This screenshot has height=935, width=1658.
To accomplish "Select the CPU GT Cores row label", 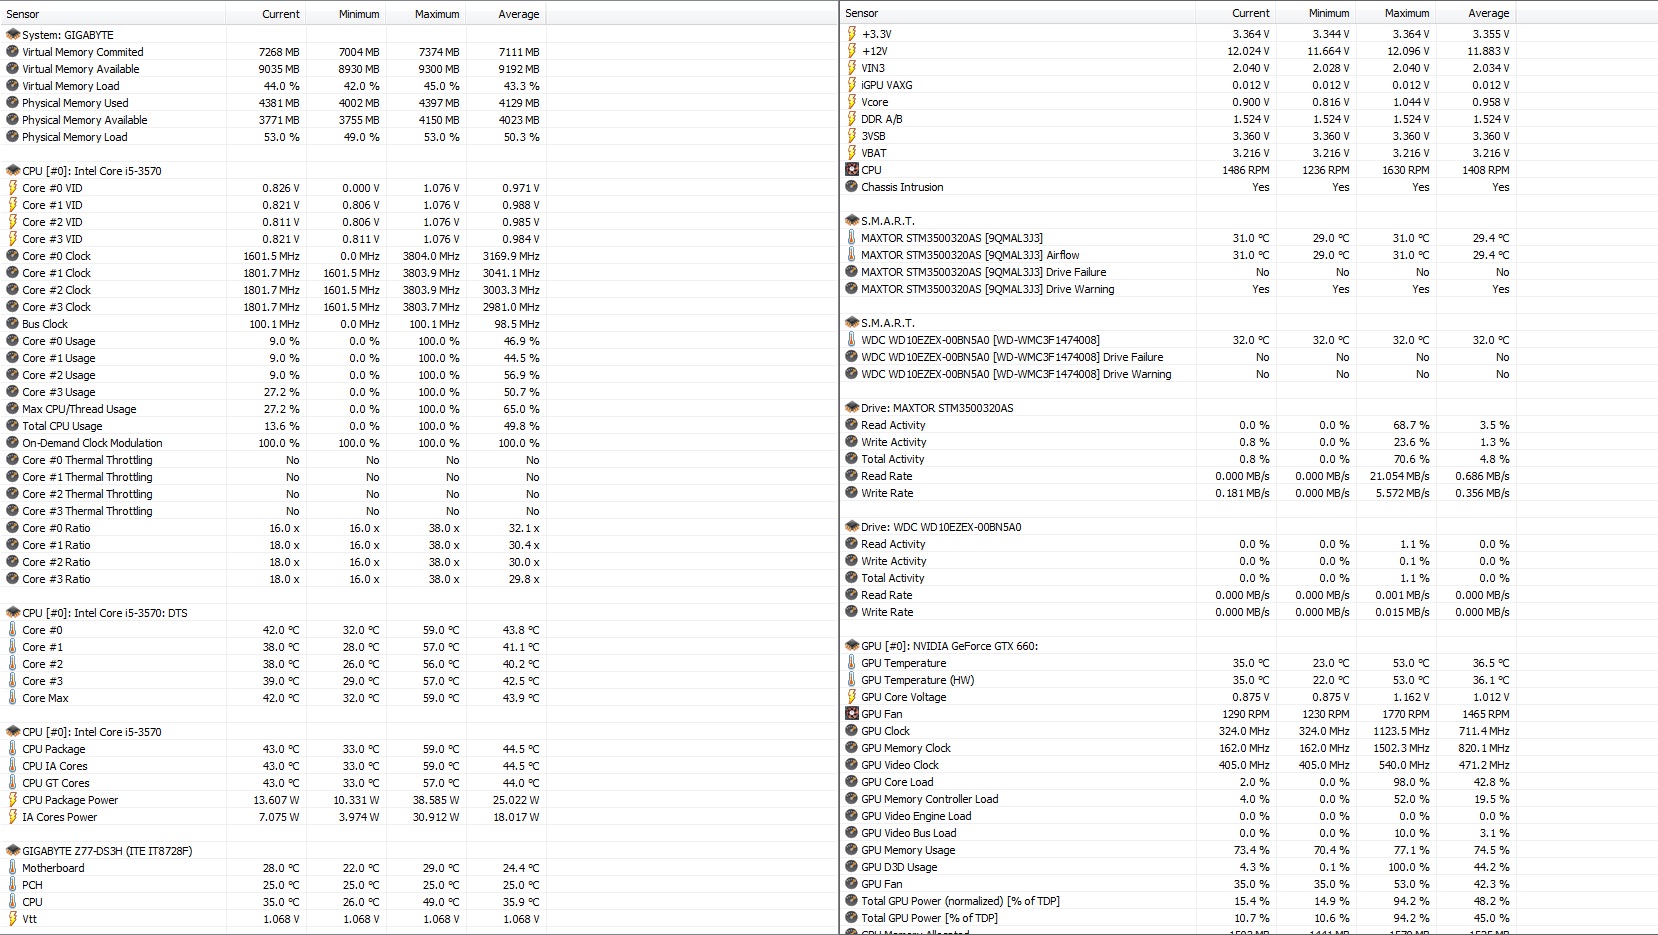I will 56,783.
